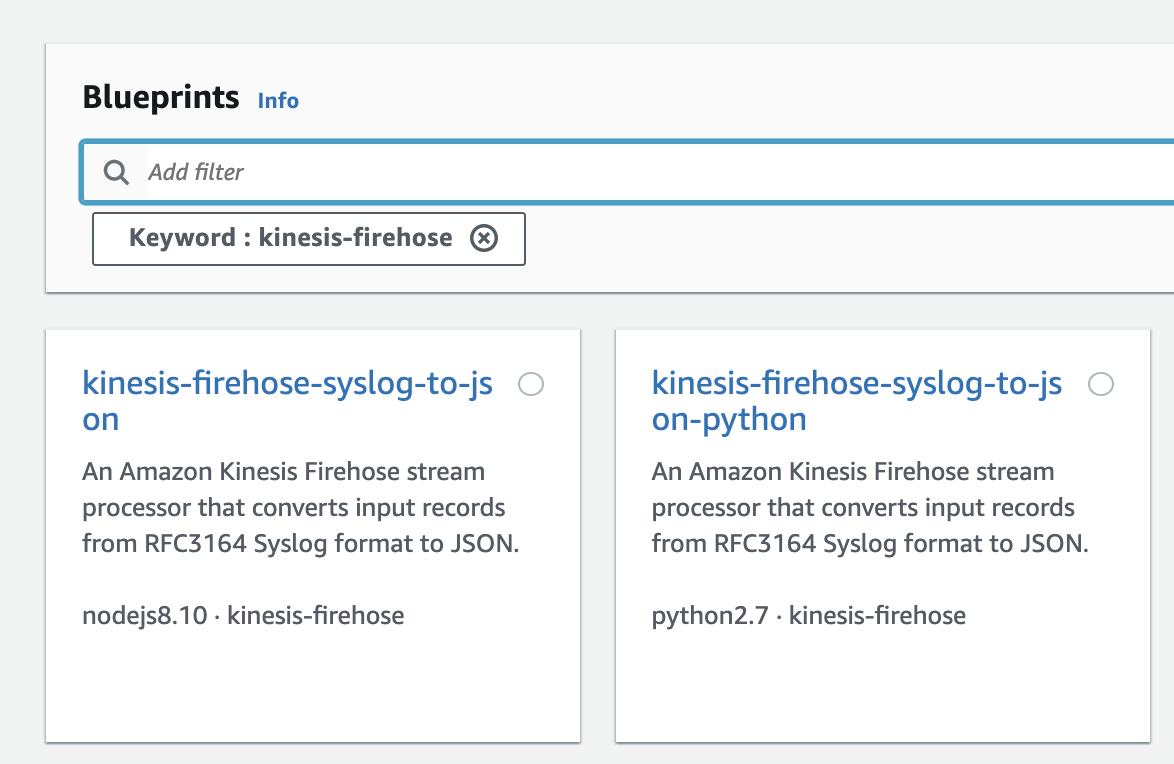
Task: Click the python2.7 runtime label
Action: point(710,615)
